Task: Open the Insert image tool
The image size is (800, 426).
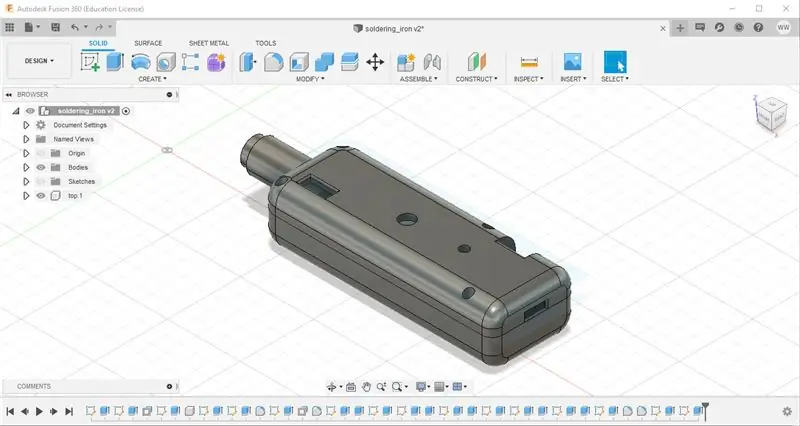Action: (x=572, y=62)
